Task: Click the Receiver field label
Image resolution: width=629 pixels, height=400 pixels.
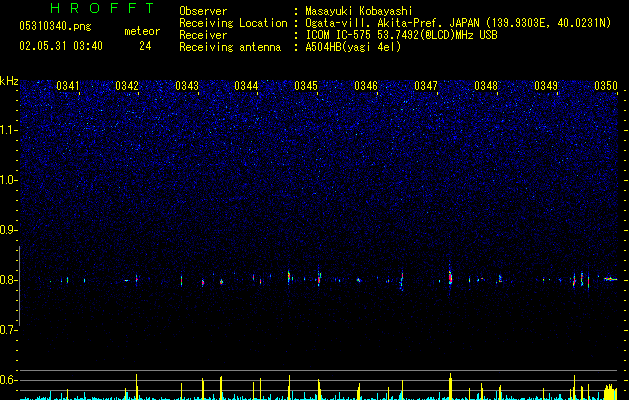Action: pos(203,35)
